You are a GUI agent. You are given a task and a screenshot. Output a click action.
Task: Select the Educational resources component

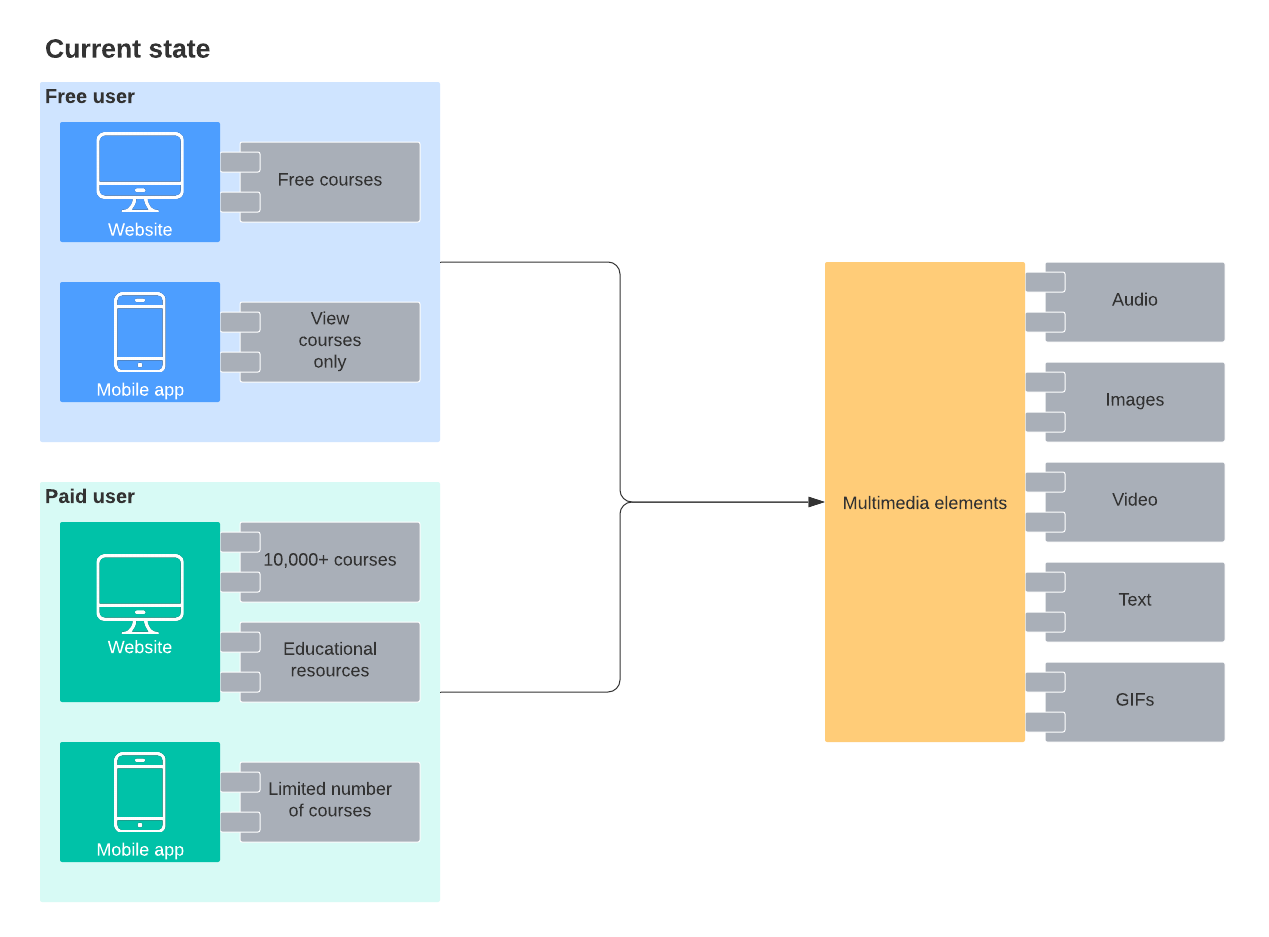point(330,661)
